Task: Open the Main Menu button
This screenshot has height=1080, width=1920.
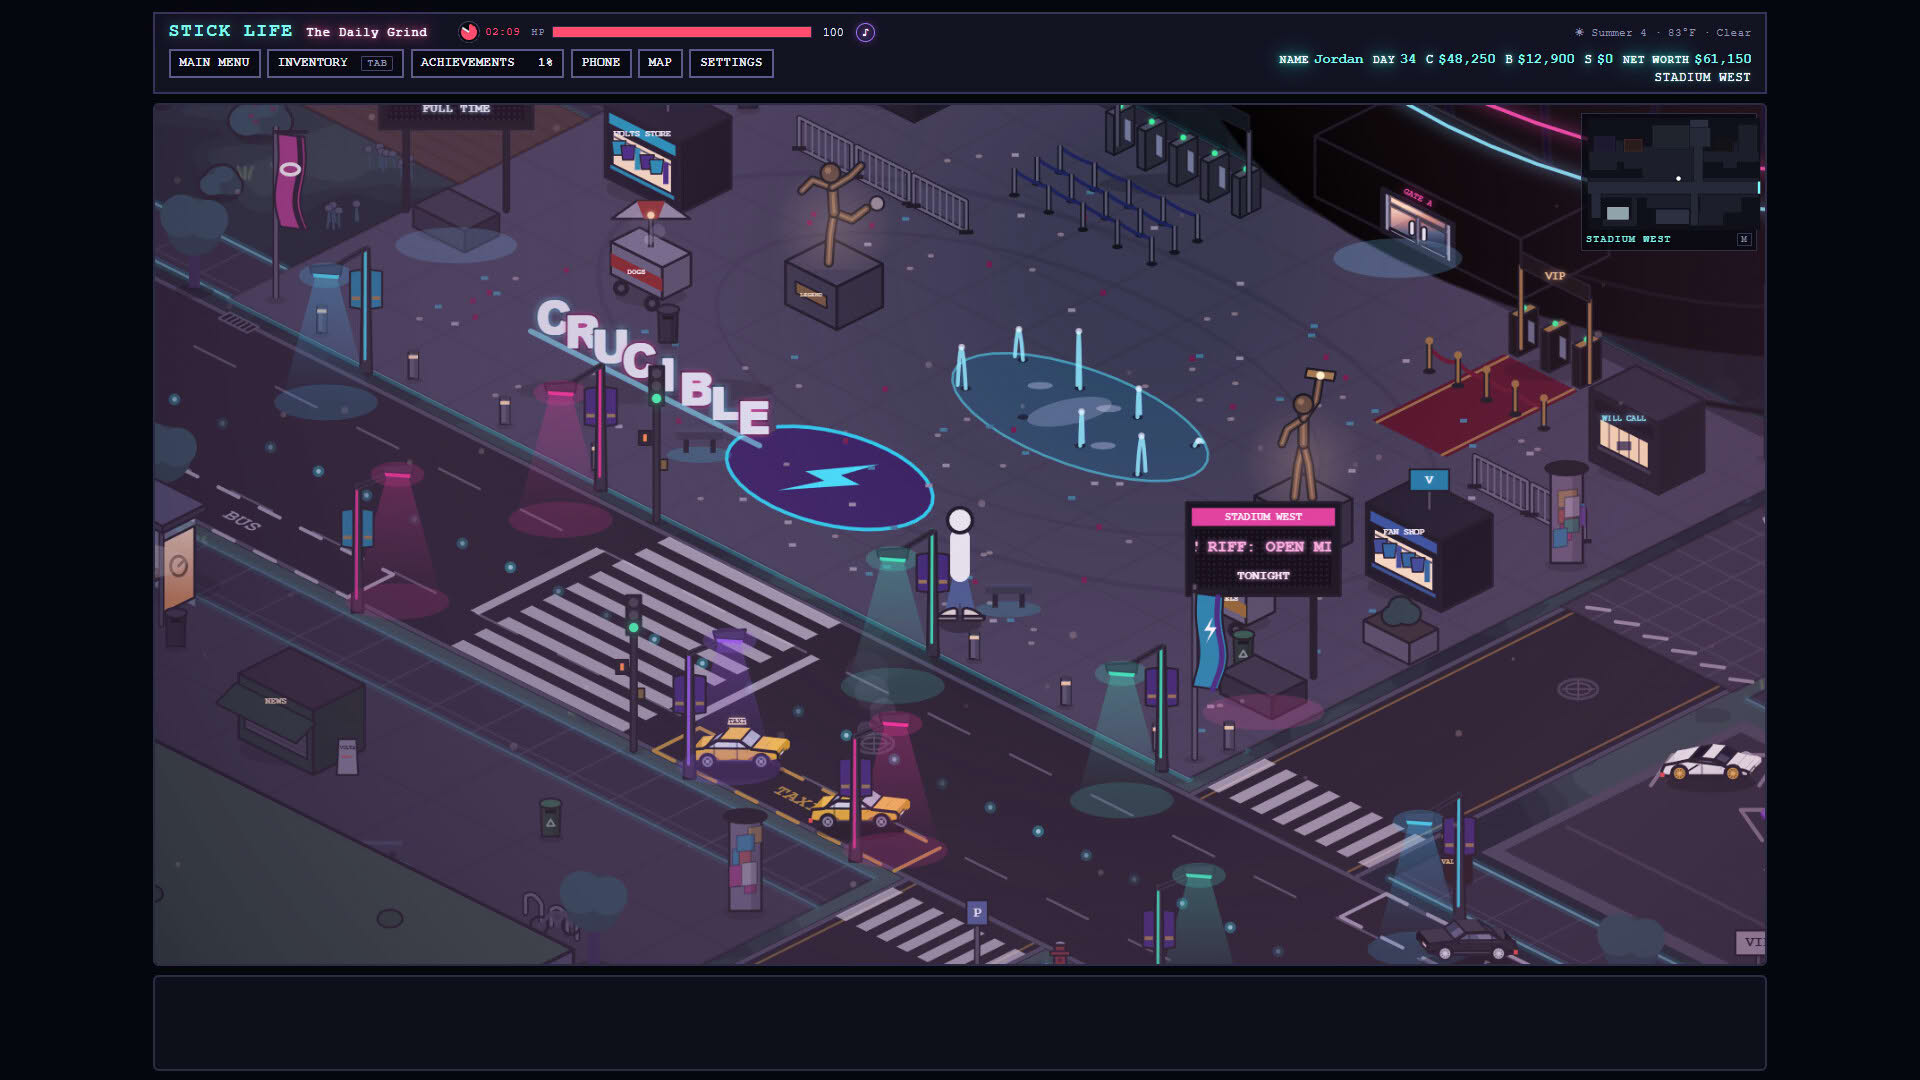Action: [x=214, y=62]
